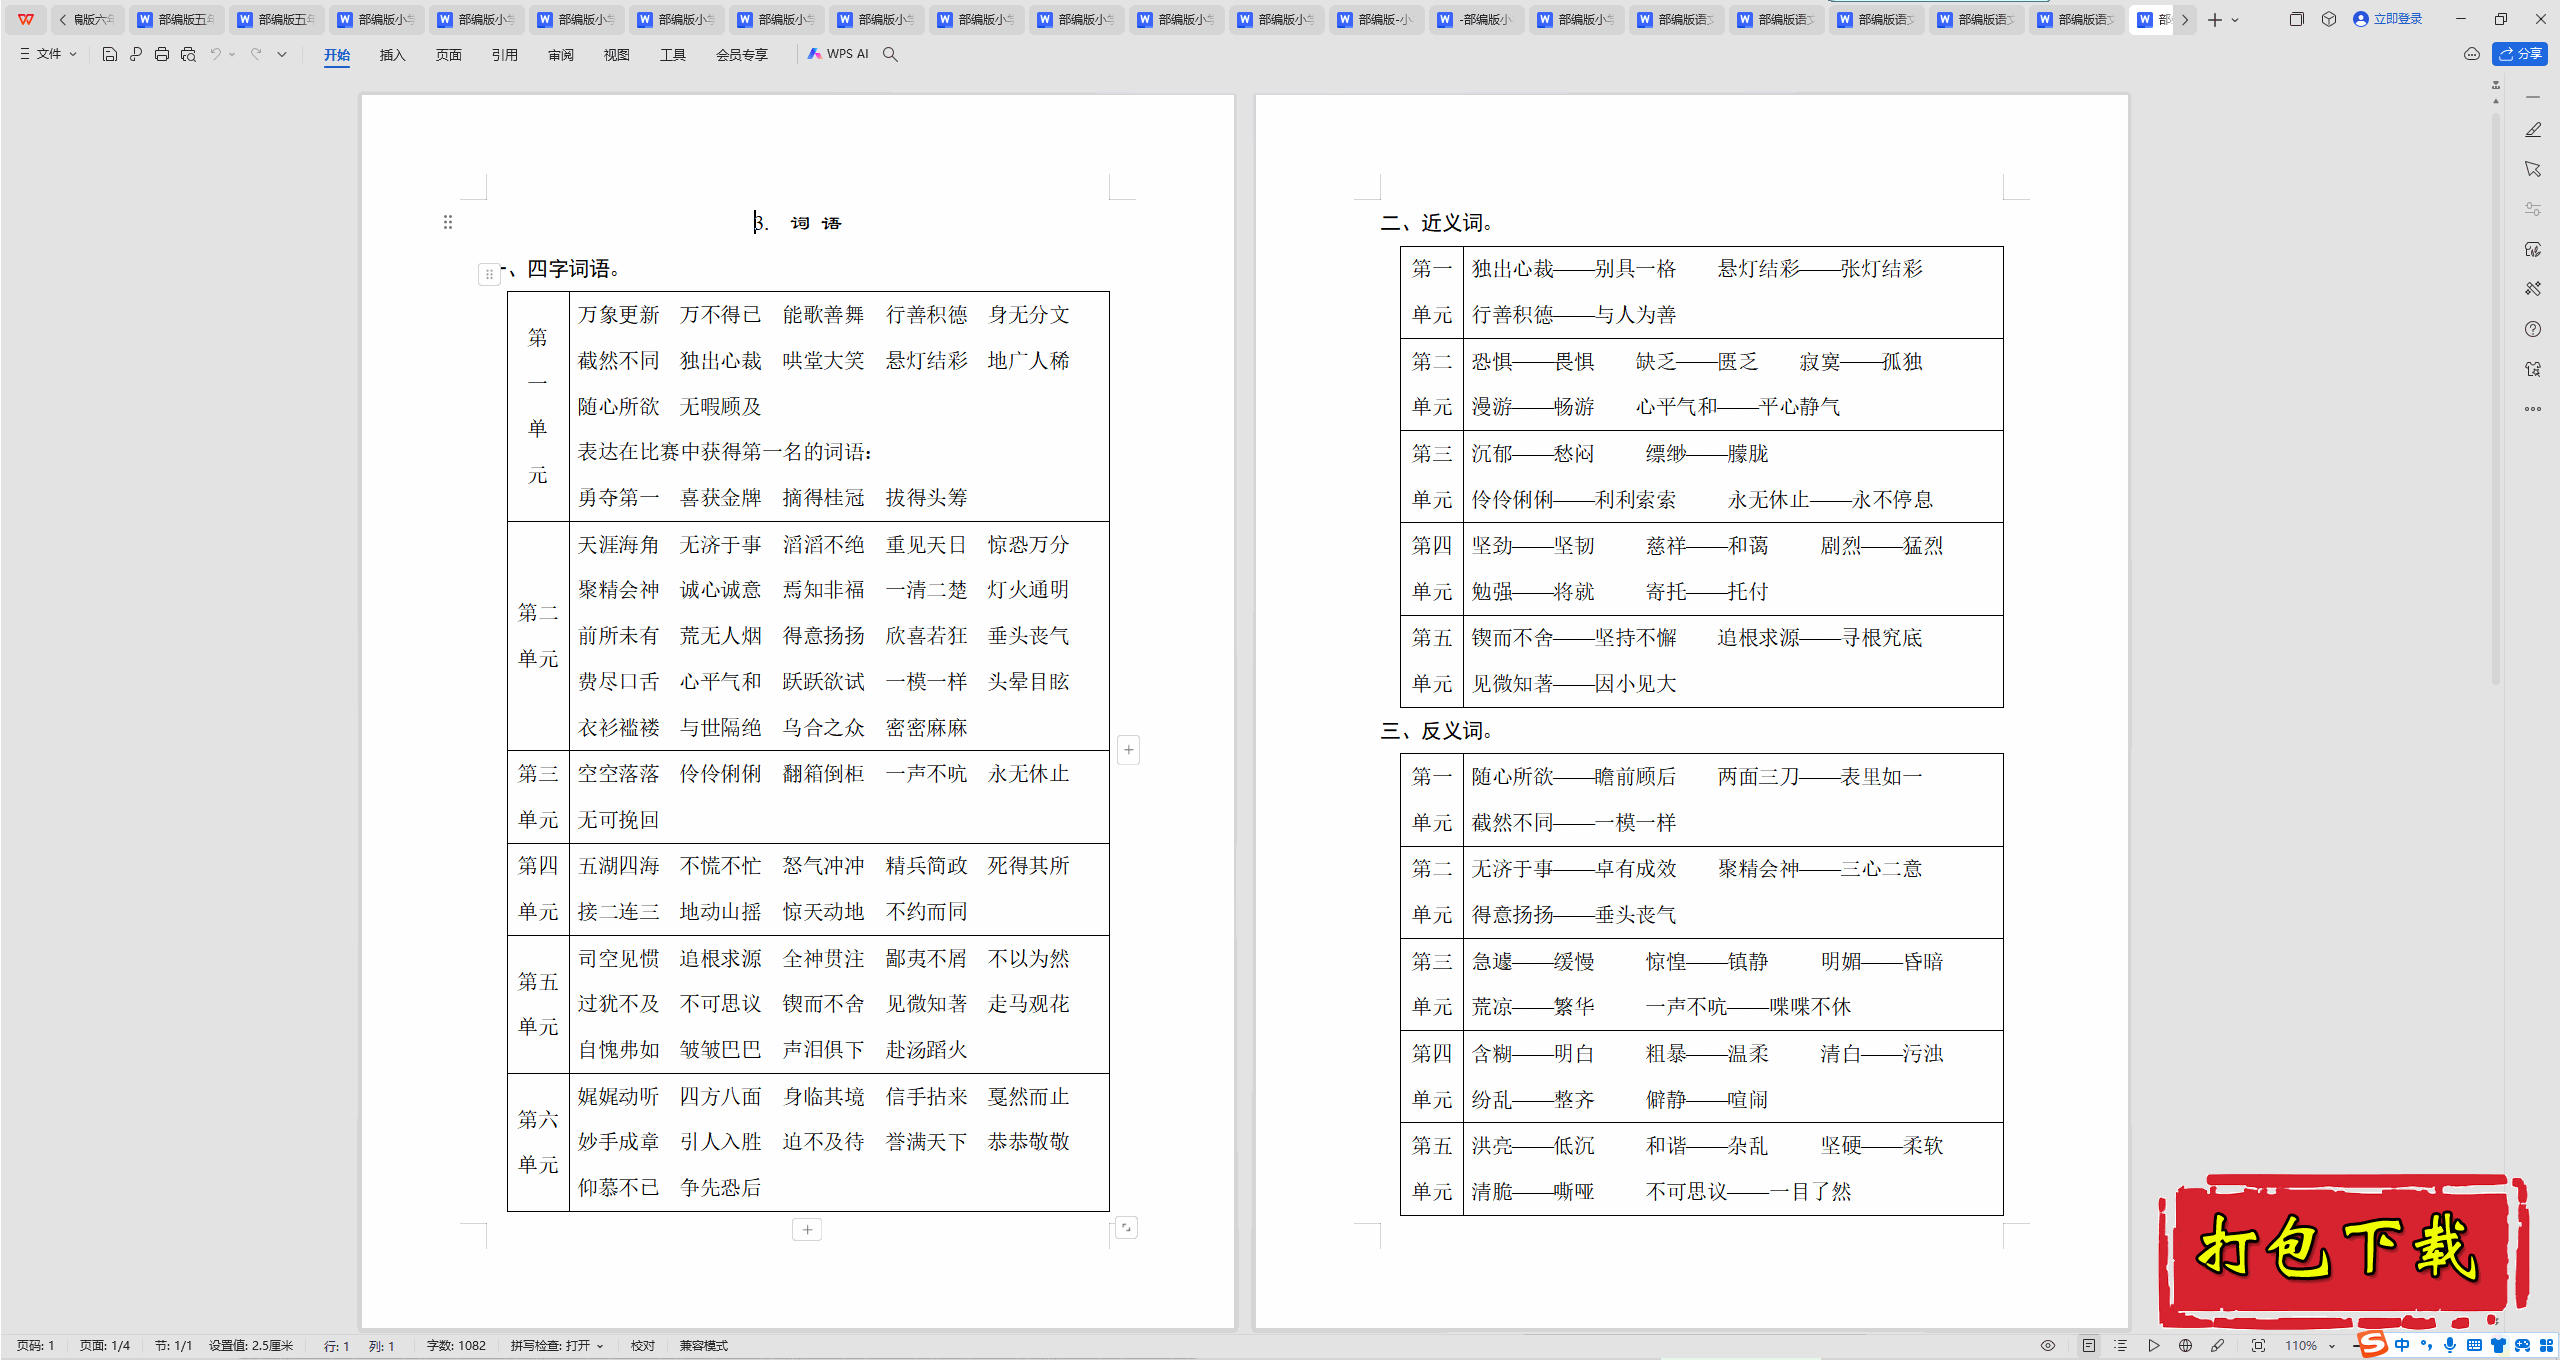Toggle eye-protection mode in status bar
Screen dimensions: 2560x1360
pyautogui.click(x=2048, y=1346)
